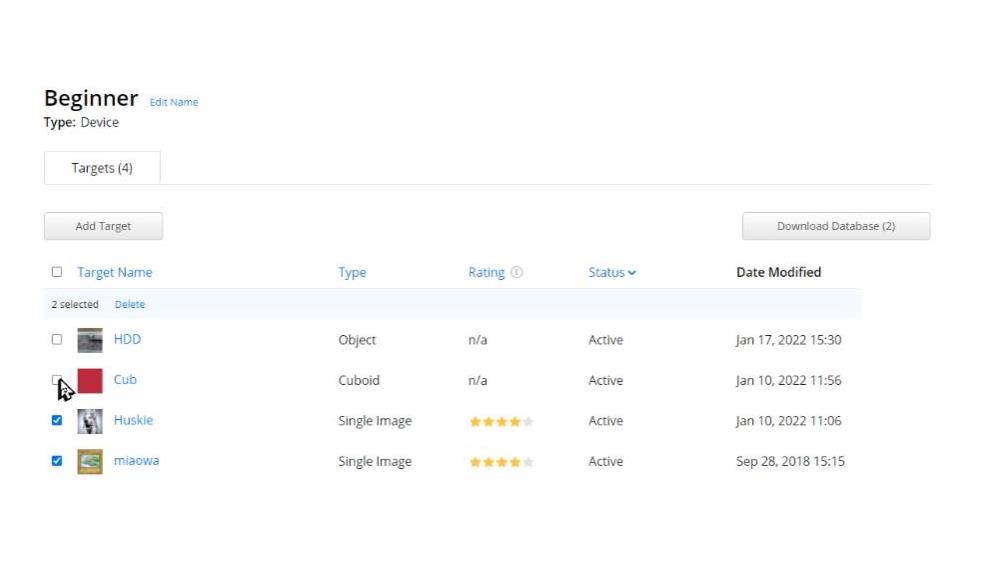The height and width of the screenshot is (562, 1000).
Task: Open the Cub target name link
Action: [125, 380]
